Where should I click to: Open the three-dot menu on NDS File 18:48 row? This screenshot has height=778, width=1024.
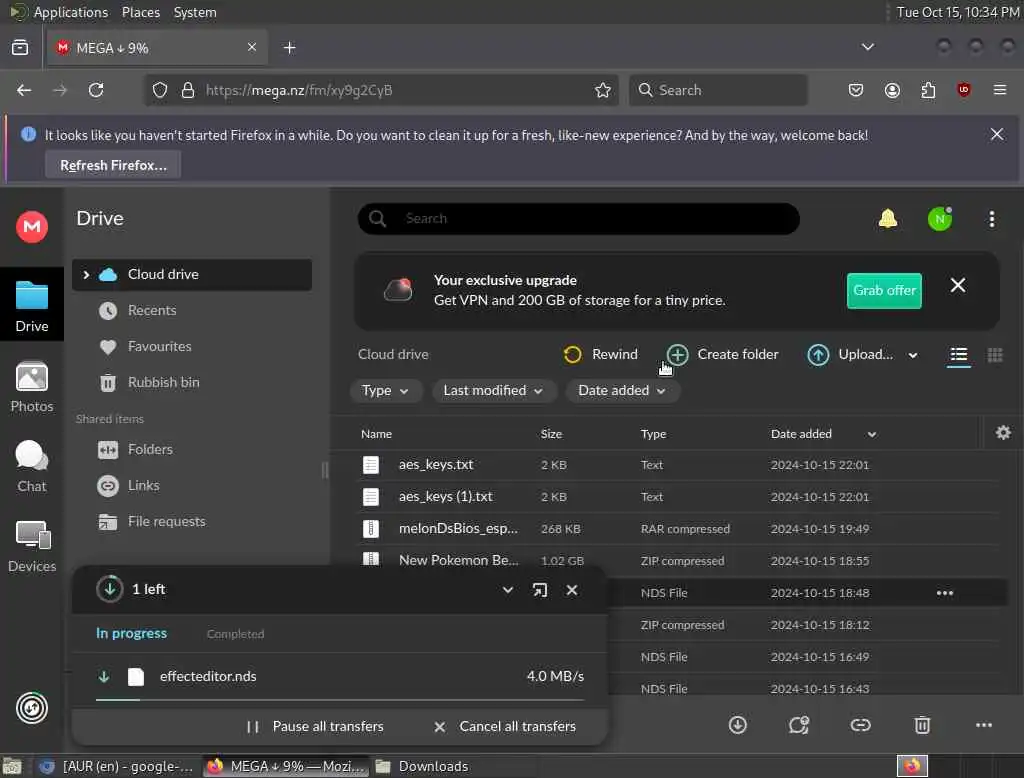(944, 593)
